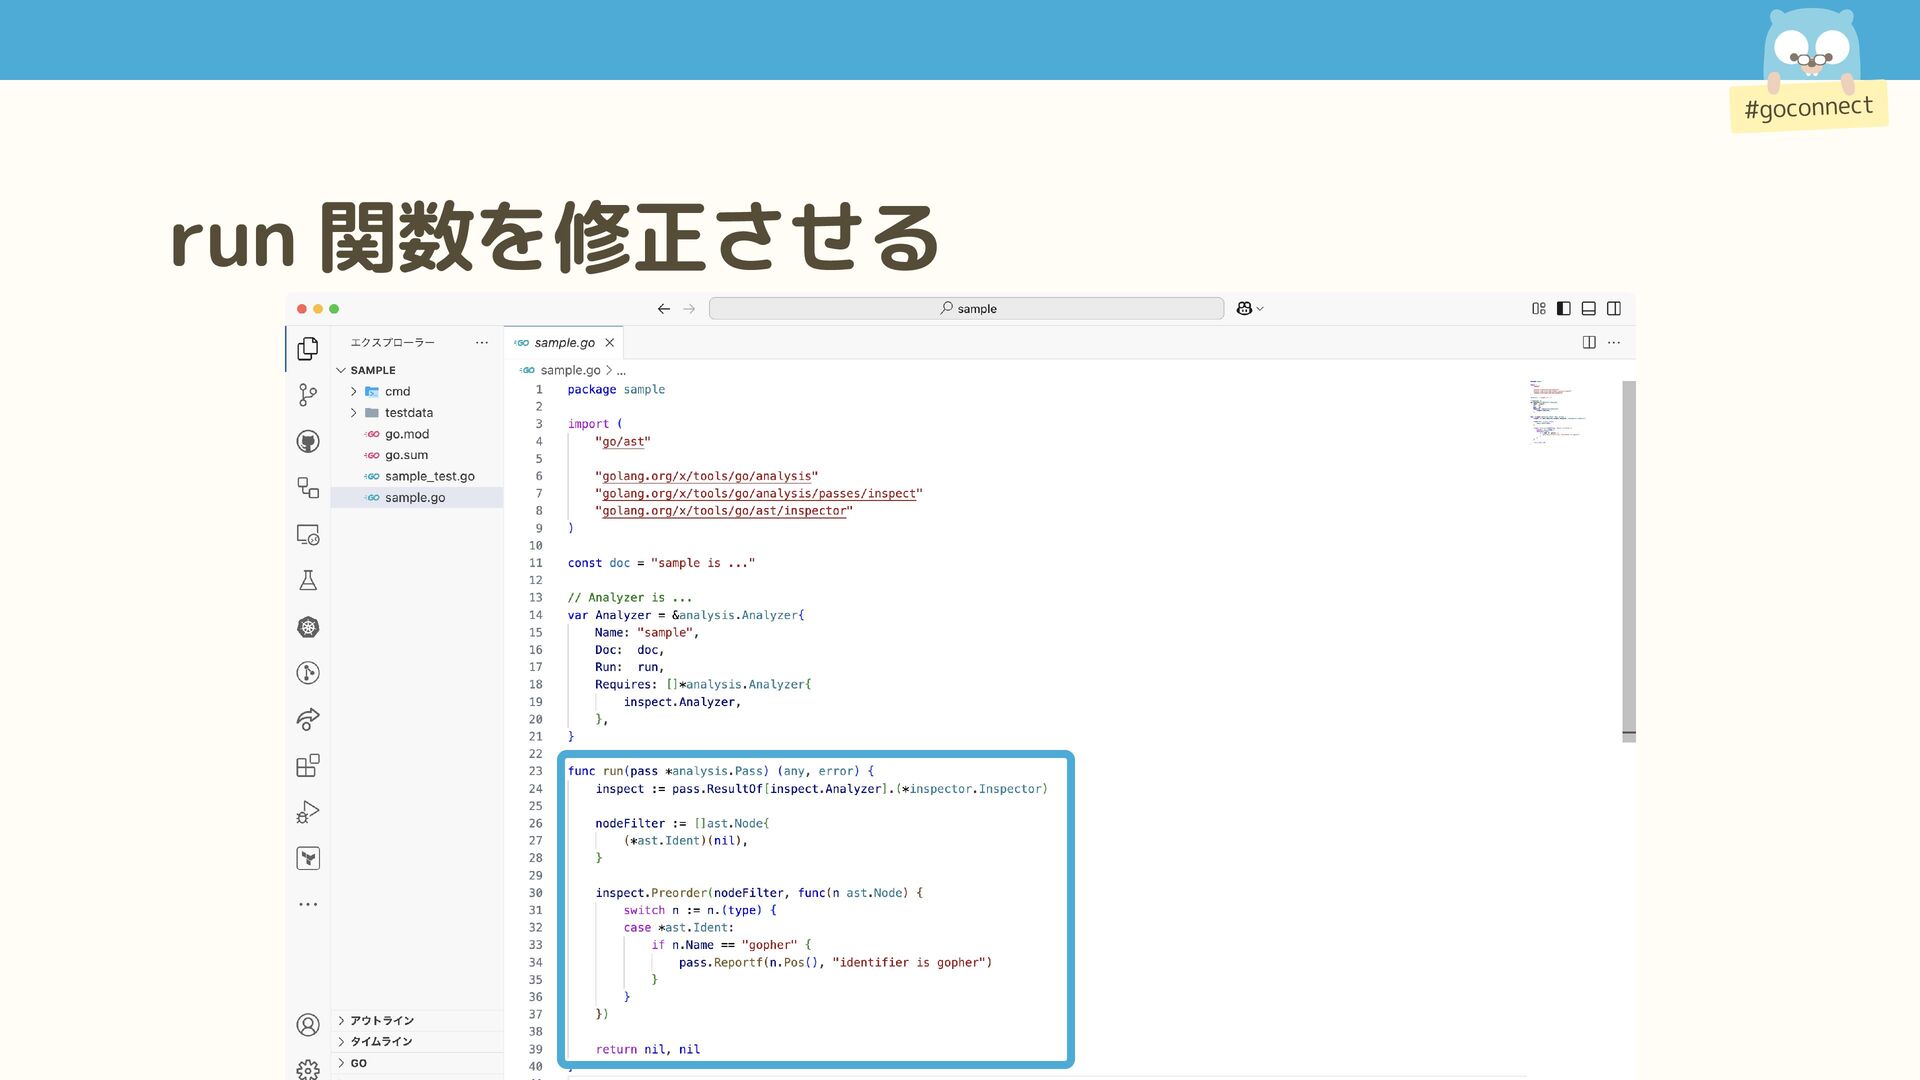The width and height of the screenshot is (1920, 1080).
Task: Expand the testdata folder
Action: (408, 413)
